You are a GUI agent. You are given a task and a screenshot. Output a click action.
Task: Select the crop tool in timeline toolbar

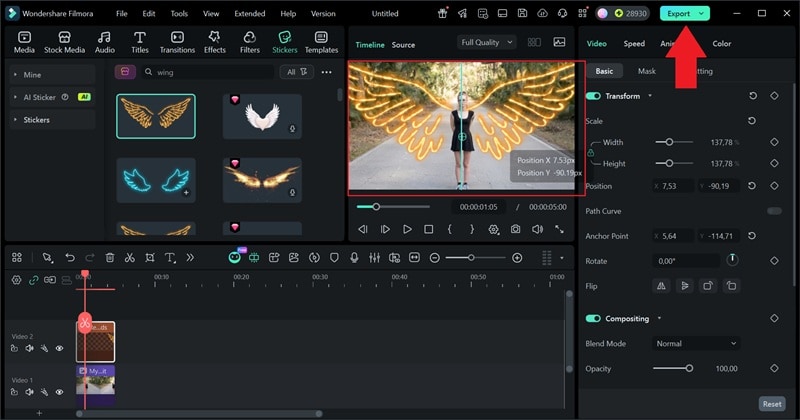[x=150, y=258]
